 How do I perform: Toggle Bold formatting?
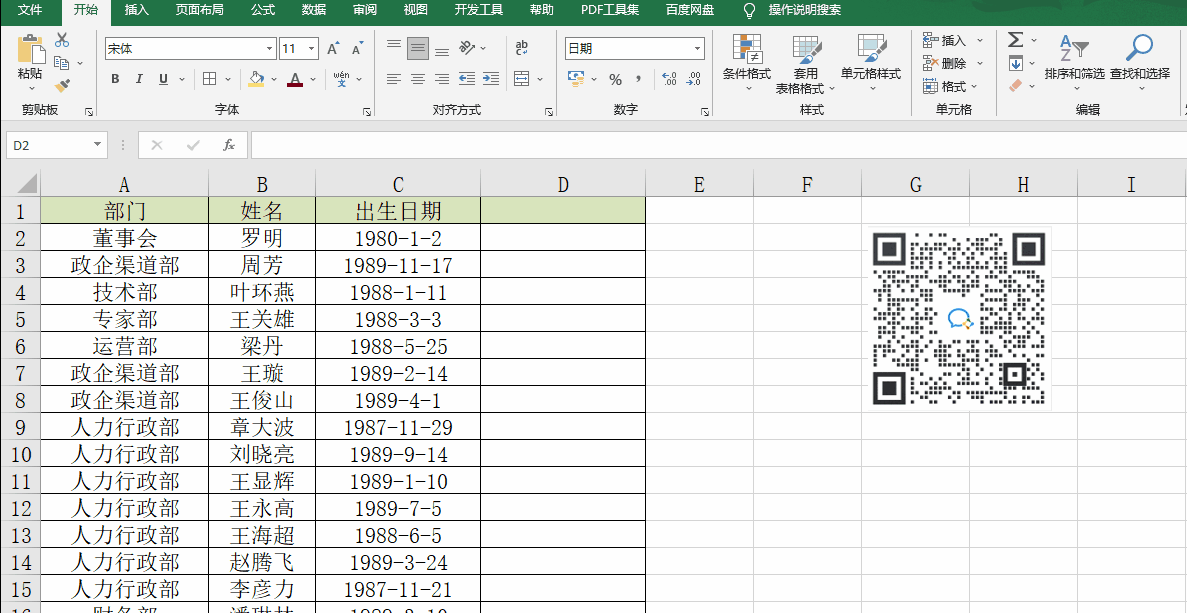click(x=115, y=79)
